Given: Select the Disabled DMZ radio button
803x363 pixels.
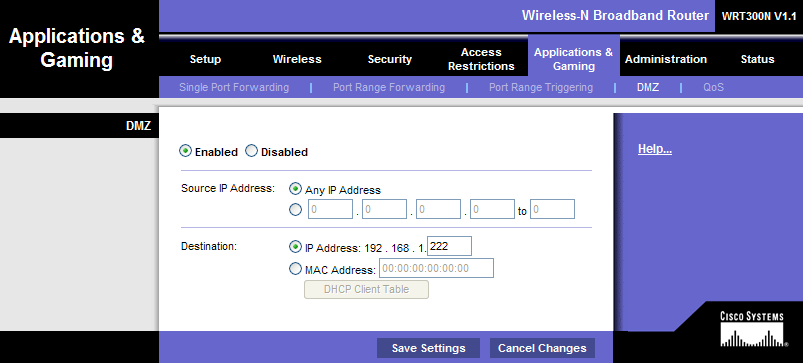Looking at the screenshot, I should tap(251, 152).
